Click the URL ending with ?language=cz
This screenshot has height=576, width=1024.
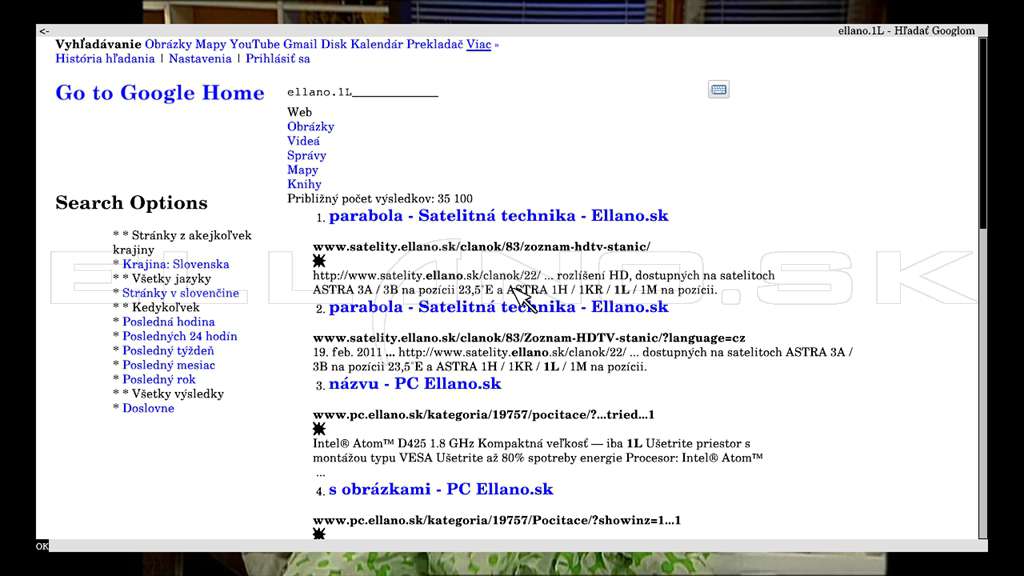[x=529, y=338]
